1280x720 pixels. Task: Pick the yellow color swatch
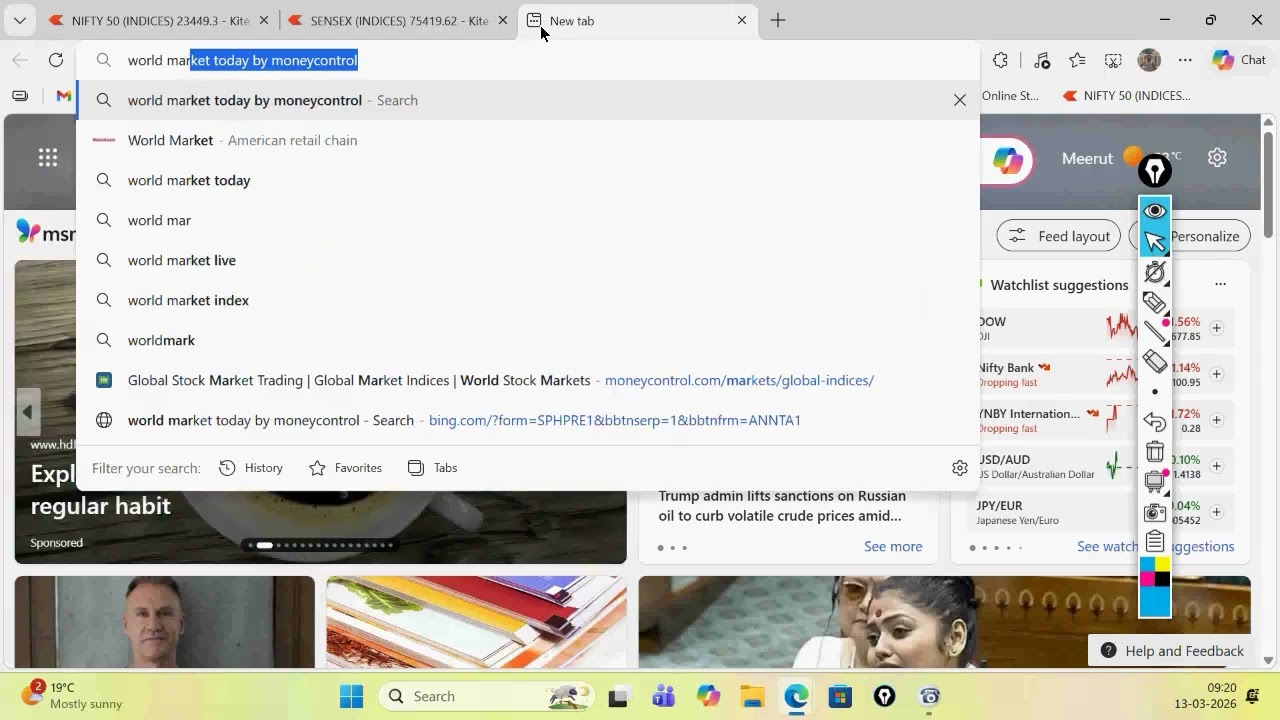pos(1162,565)
